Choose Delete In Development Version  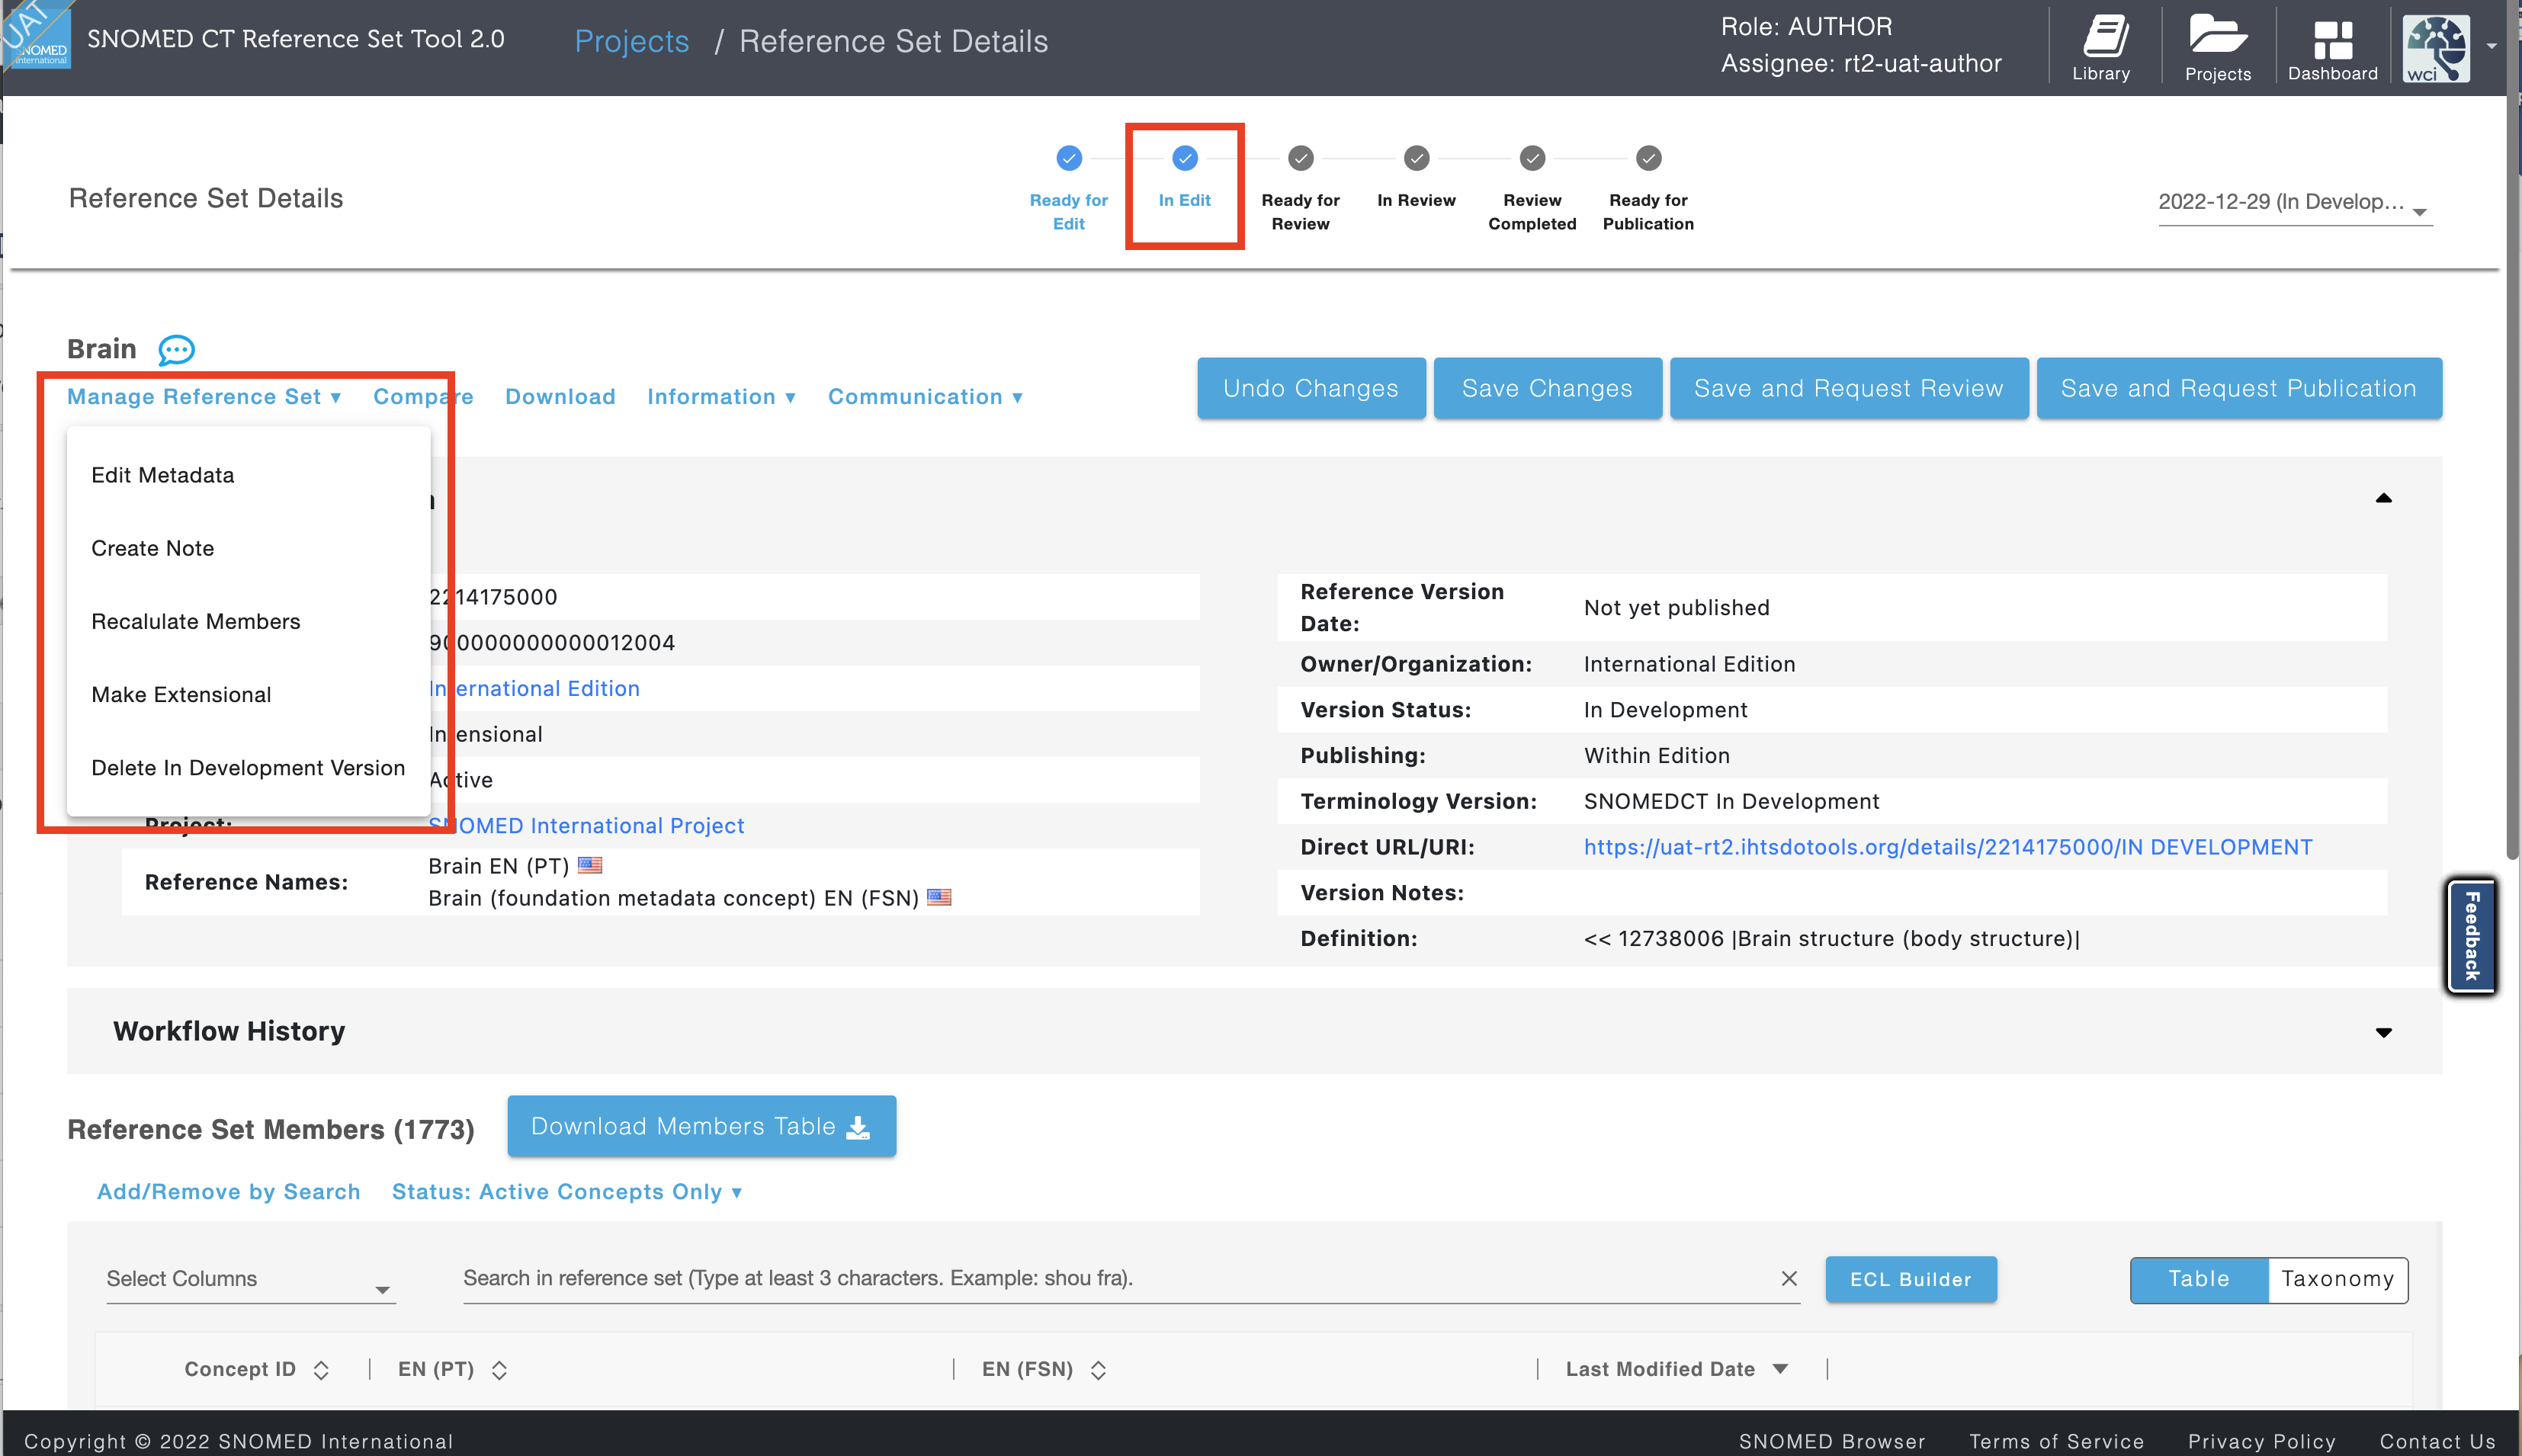click(249, 768)
